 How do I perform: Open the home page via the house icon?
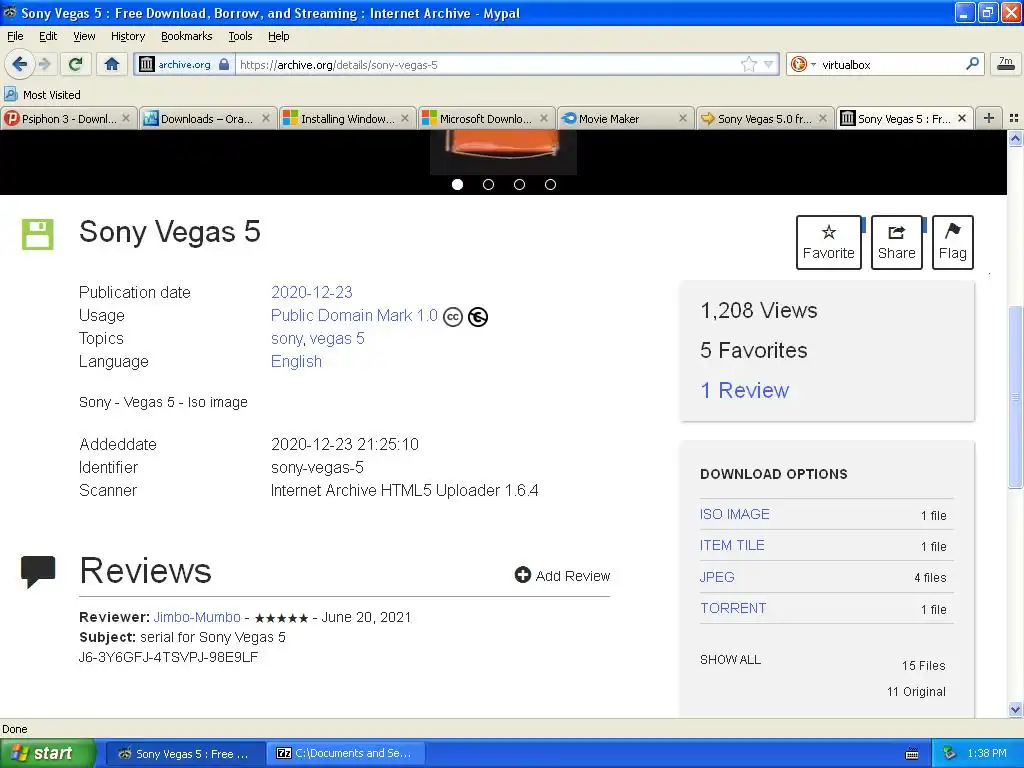pos(112,64)
